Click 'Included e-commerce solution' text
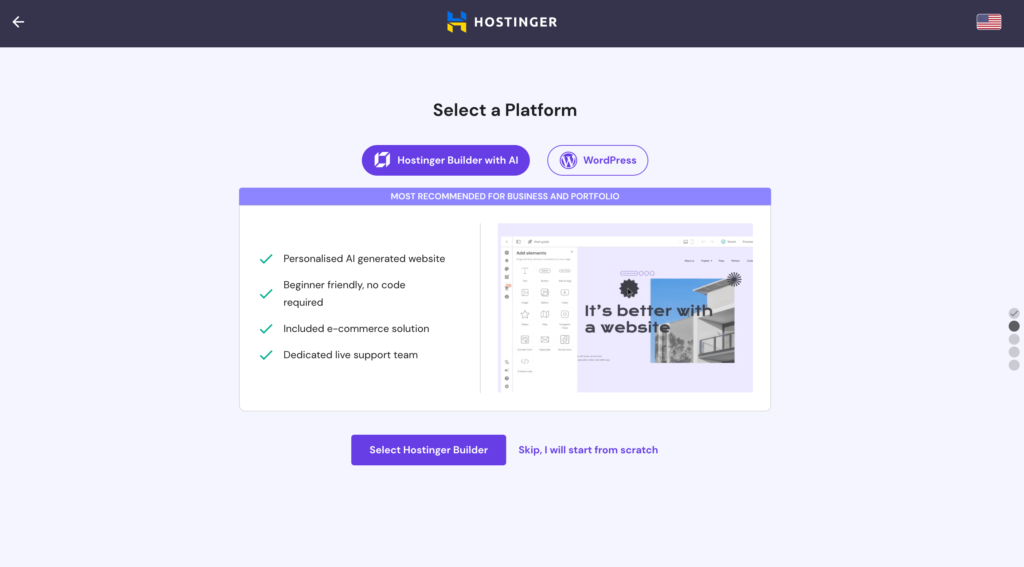 [x=356, y=329]
